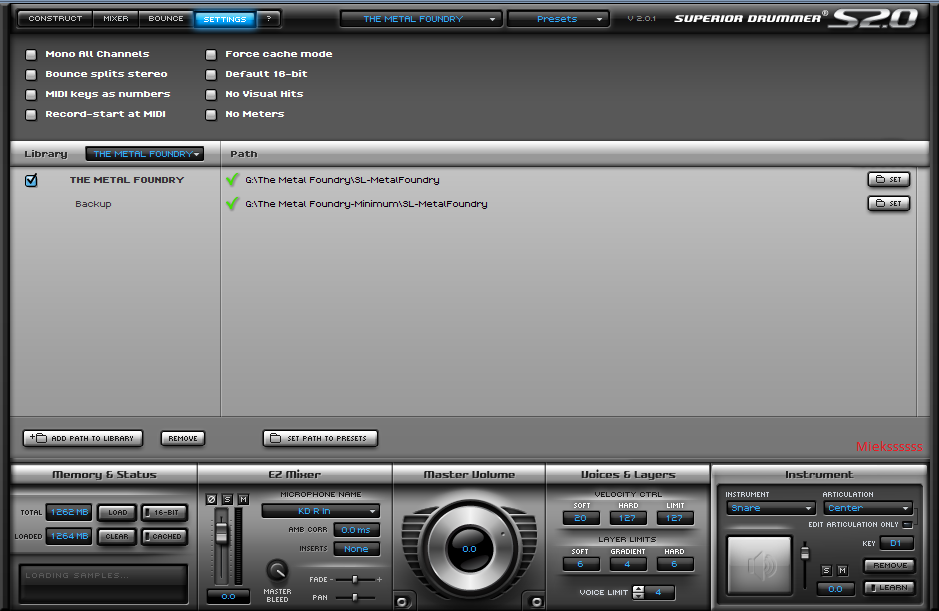Click the Master Bleed knob
Image resolution: width=939 pixels, height=611 pixels.
(277, 571)
